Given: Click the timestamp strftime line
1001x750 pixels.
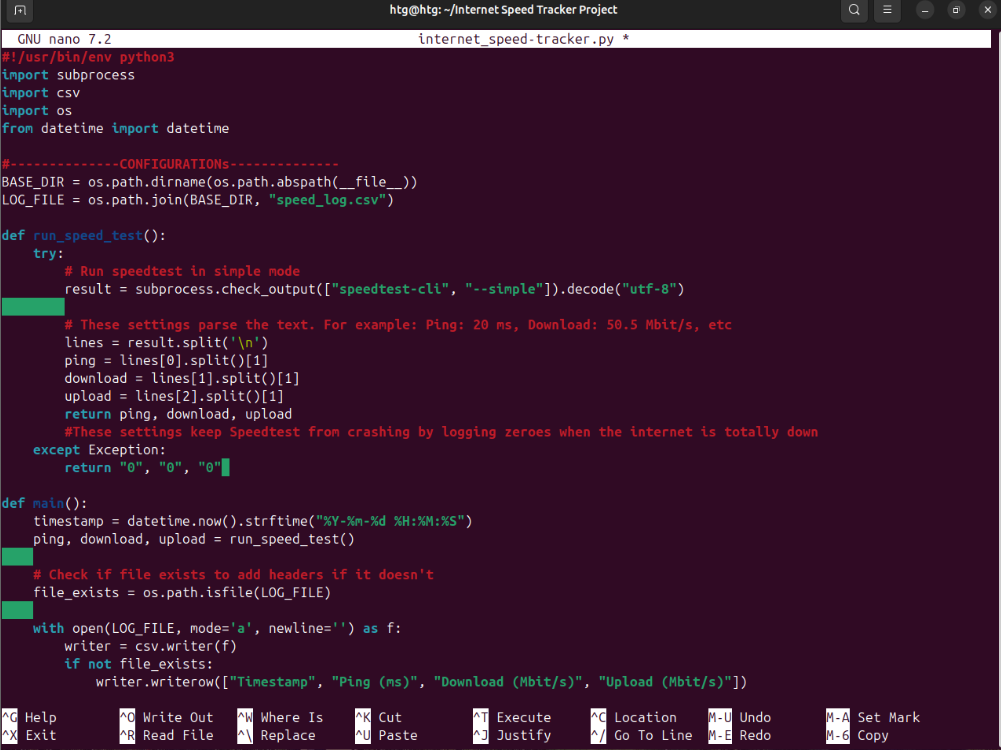Looking at the screenshot, I should [253, 521].
